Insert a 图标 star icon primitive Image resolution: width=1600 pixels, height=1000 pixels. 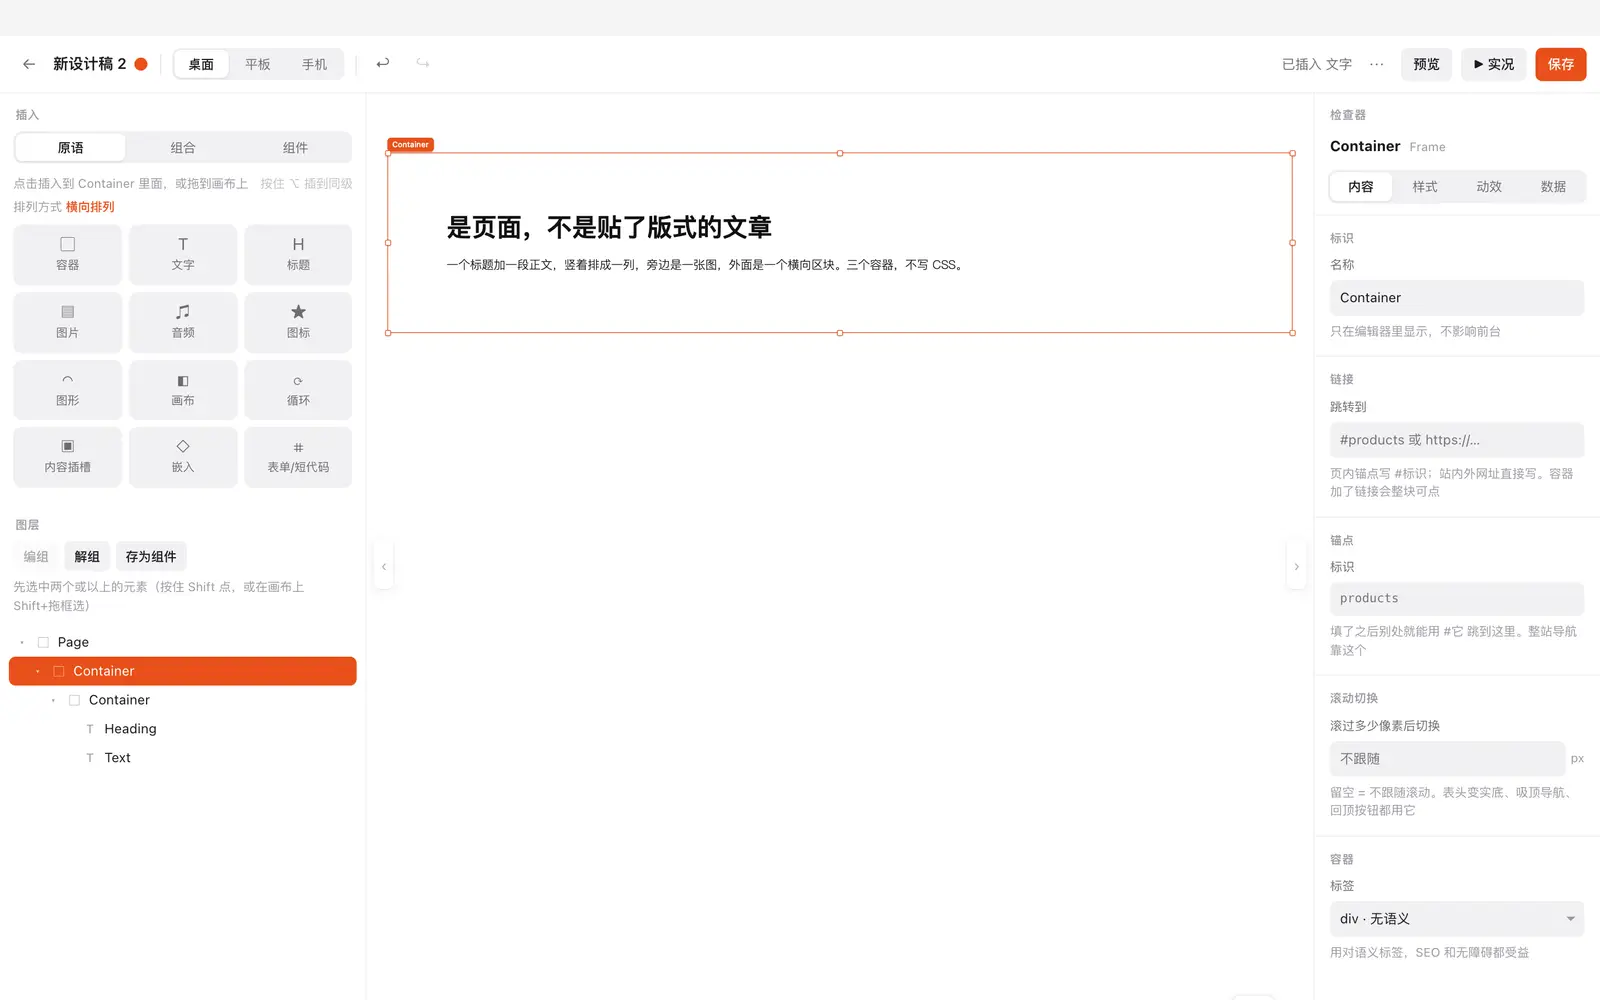[298, 322]
